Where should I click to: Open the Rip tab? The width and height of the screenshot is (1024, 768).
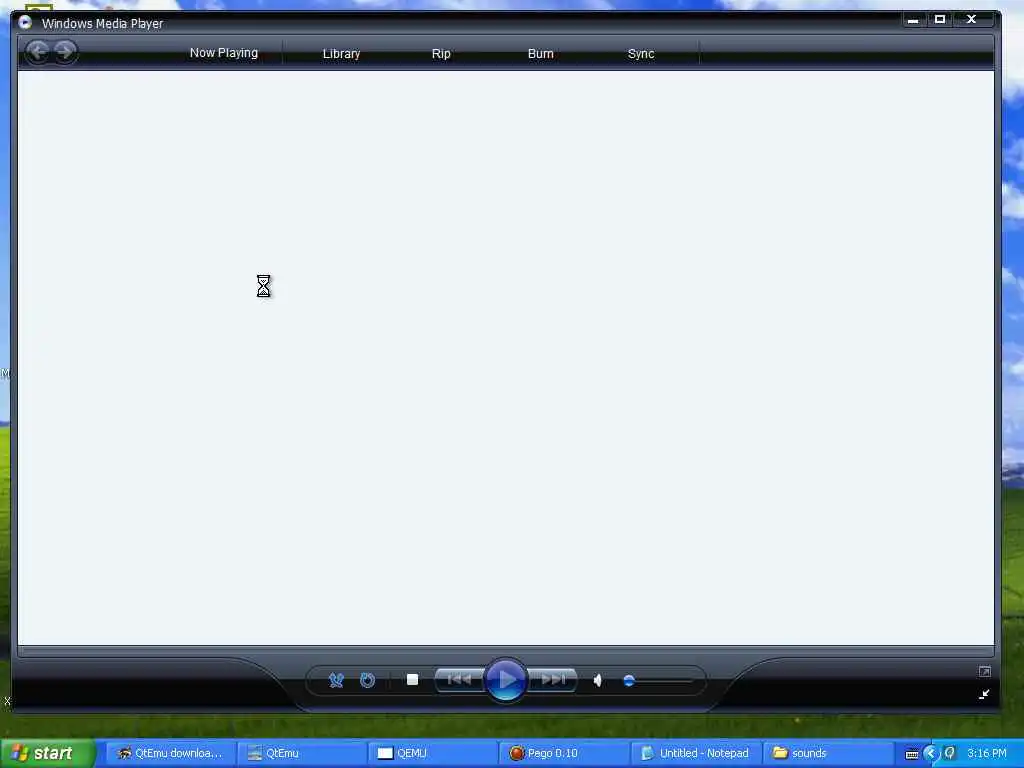pos(441,54)
